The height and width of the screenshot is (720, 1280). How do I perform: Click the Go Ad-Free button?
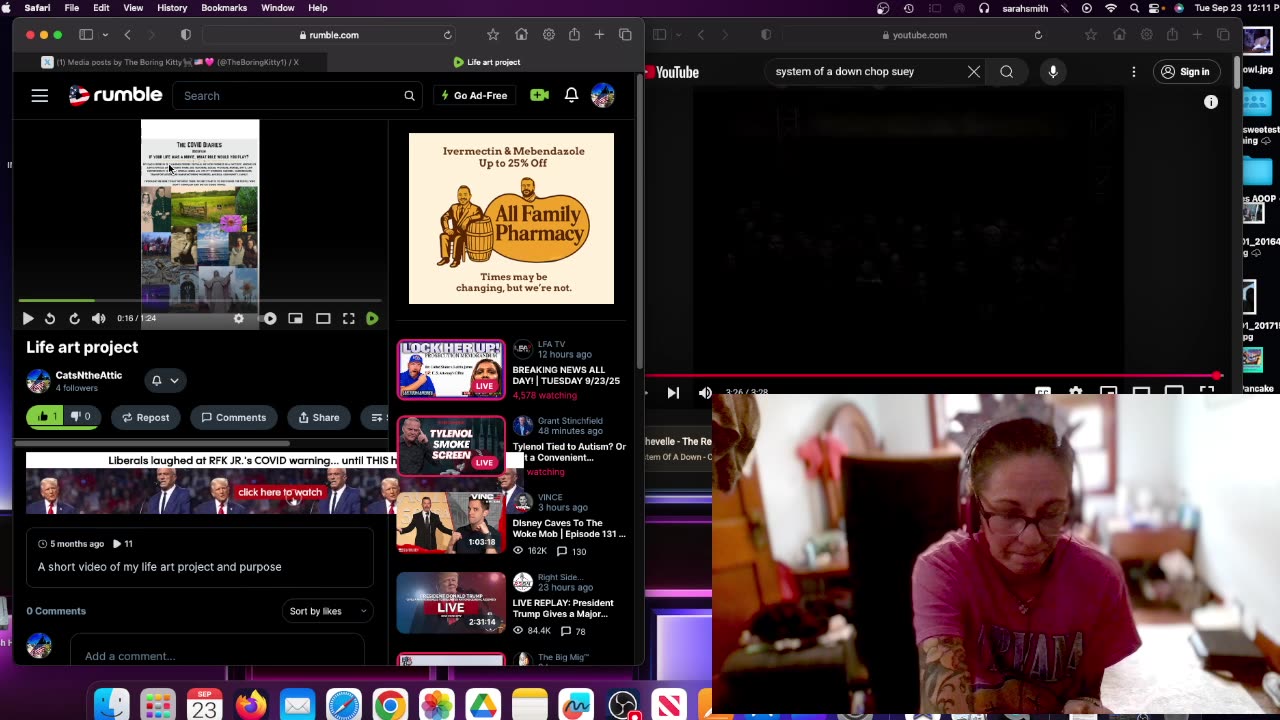[474, 96]
